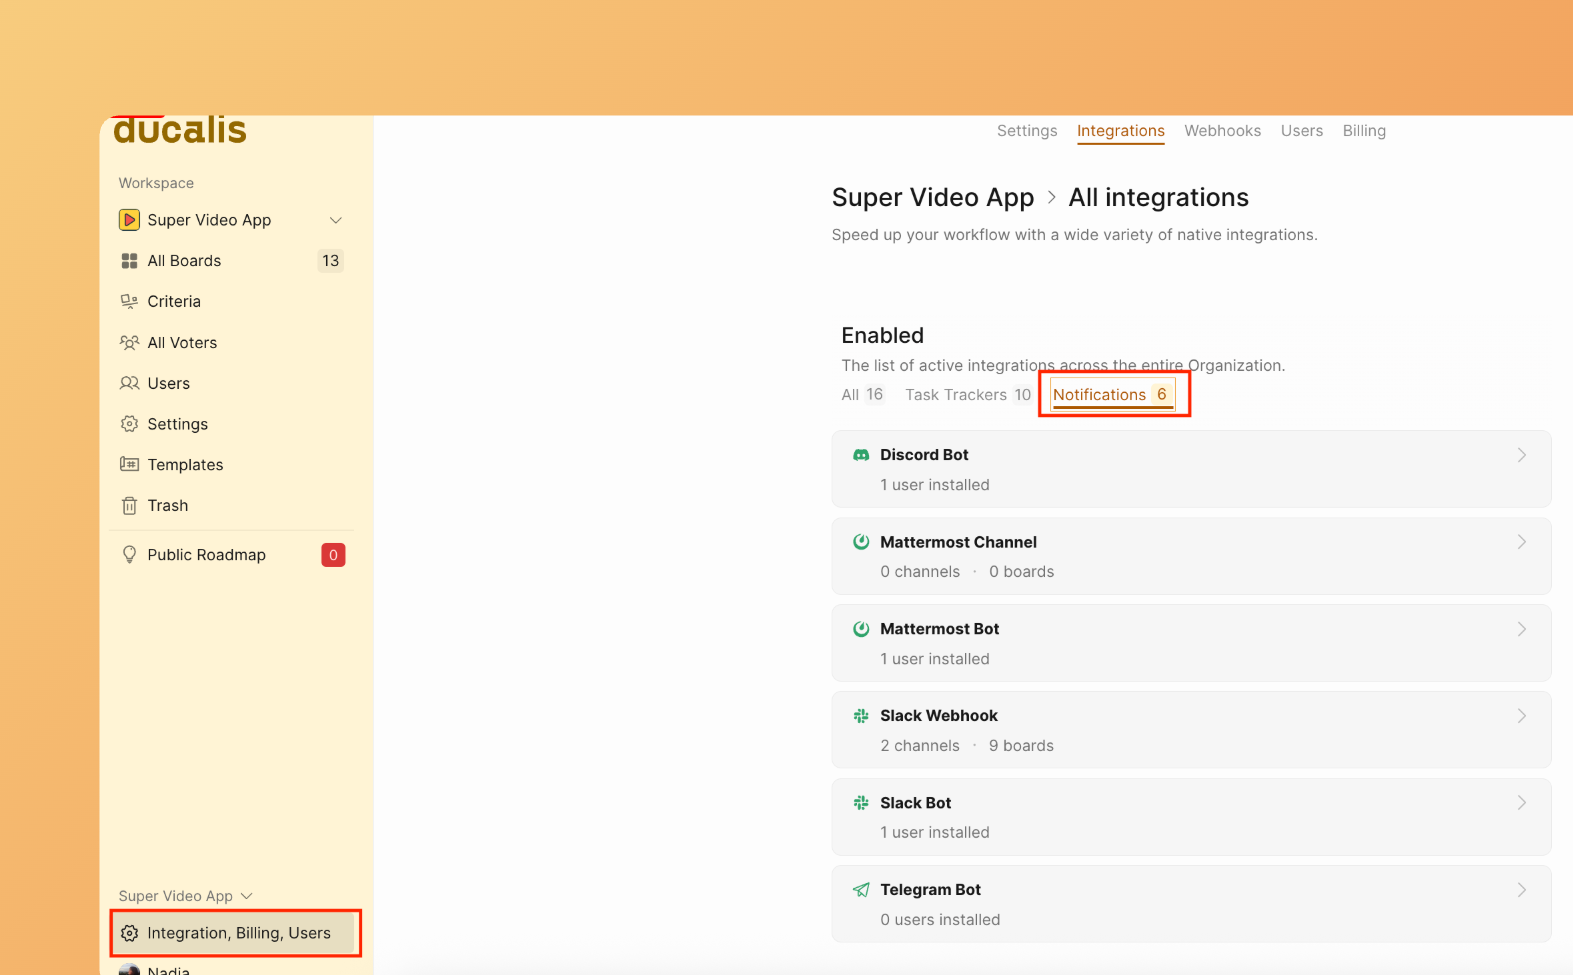This screenshot has height=975, width=1573.
Task: Click the Slack Webhook icon
Action: click(860, 716)
